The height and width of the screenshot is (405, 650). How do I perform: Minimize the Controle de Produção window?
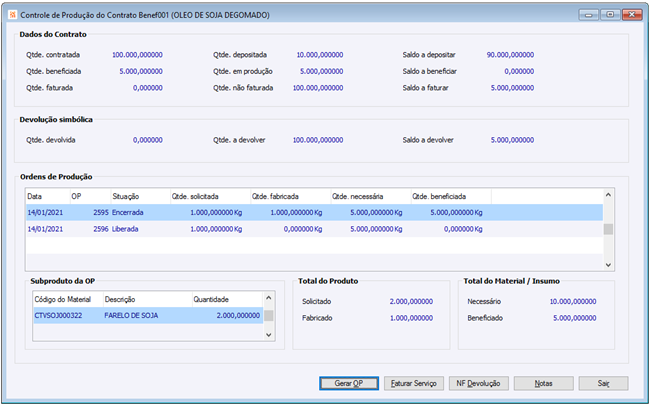589,13
